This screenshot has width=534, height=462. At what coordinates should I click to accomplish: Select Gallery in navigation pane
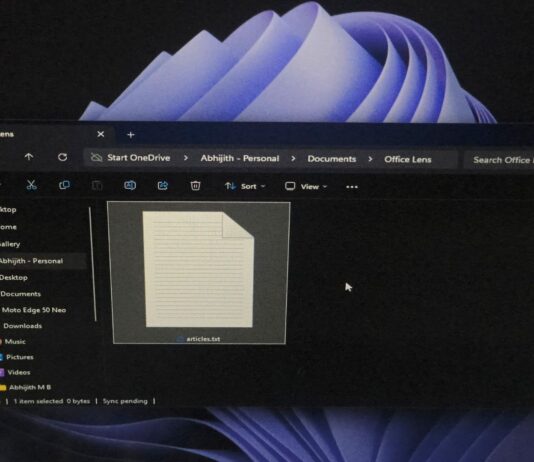pyautogui.click(x=10, y=244)
